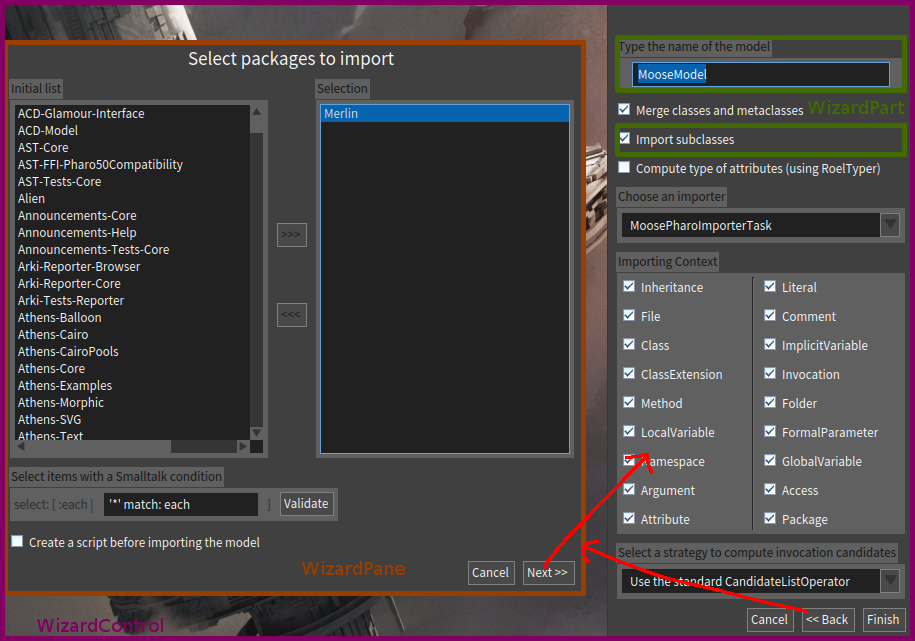The width and height of the screenshot is (915, 641).
Task: Select AST-Tests-Core package
Action: [x=132, y=181]
